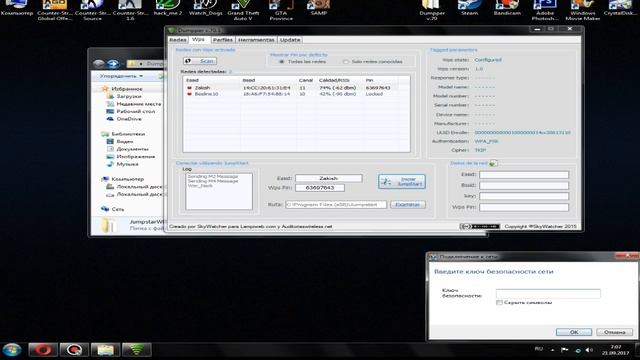Open the Windows Start orb
This screenshot has height=360, width=640.
[12, 350]
